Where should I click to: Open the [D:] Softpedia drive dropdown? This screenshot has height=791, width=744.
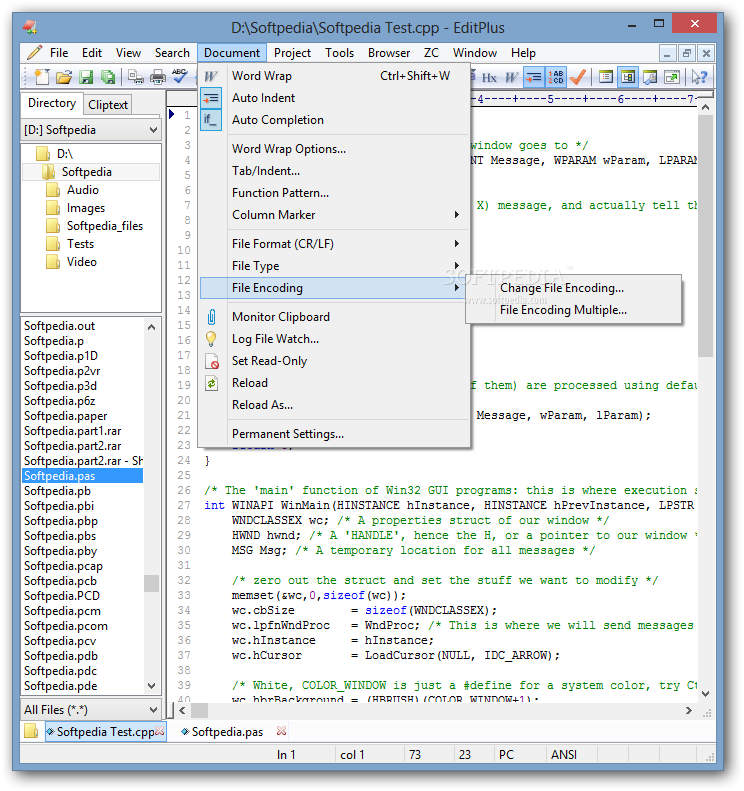(153, 130)
